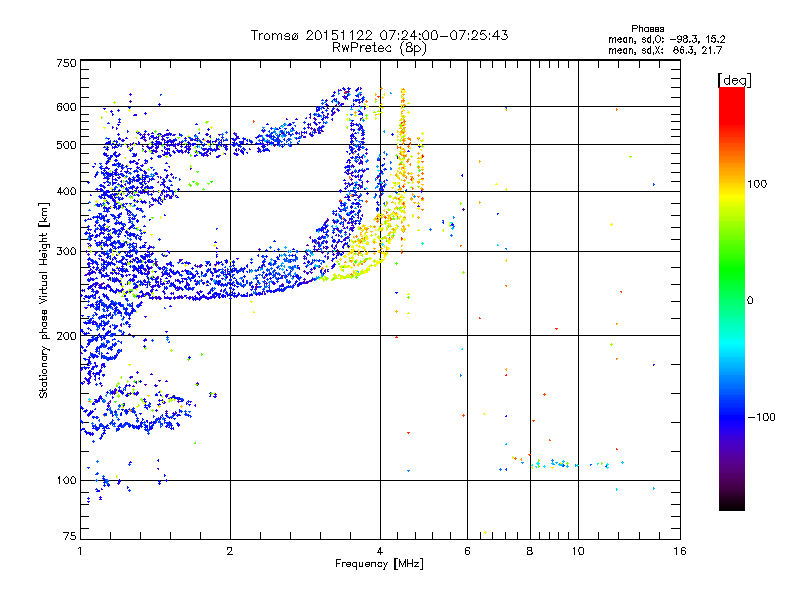
Task: Click the y-axis tick label '750'
Action: [x=66, y=63]
